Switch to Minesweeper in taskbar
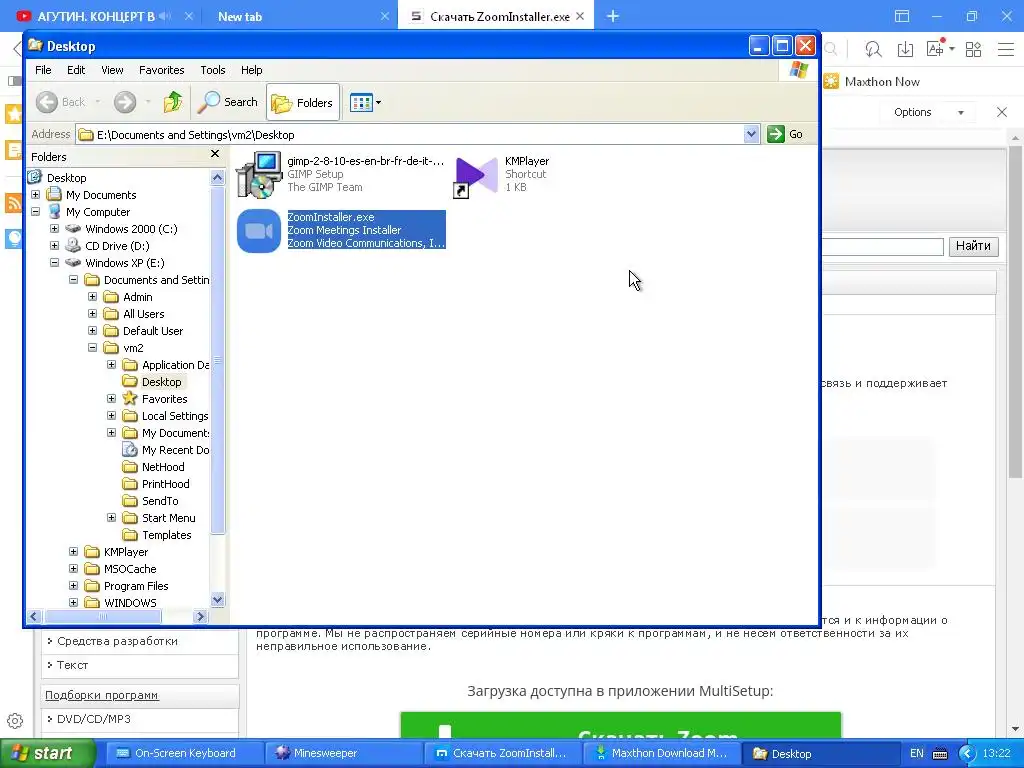Viewport: 1024px width, 768px height. 342,754
